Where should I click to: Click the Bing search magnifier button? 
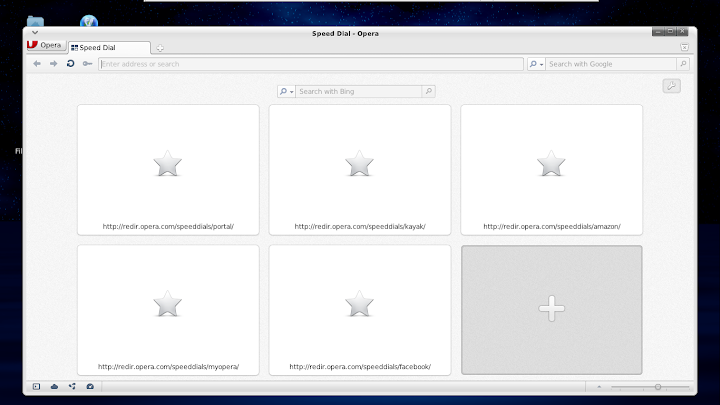(x=428, y=91)
